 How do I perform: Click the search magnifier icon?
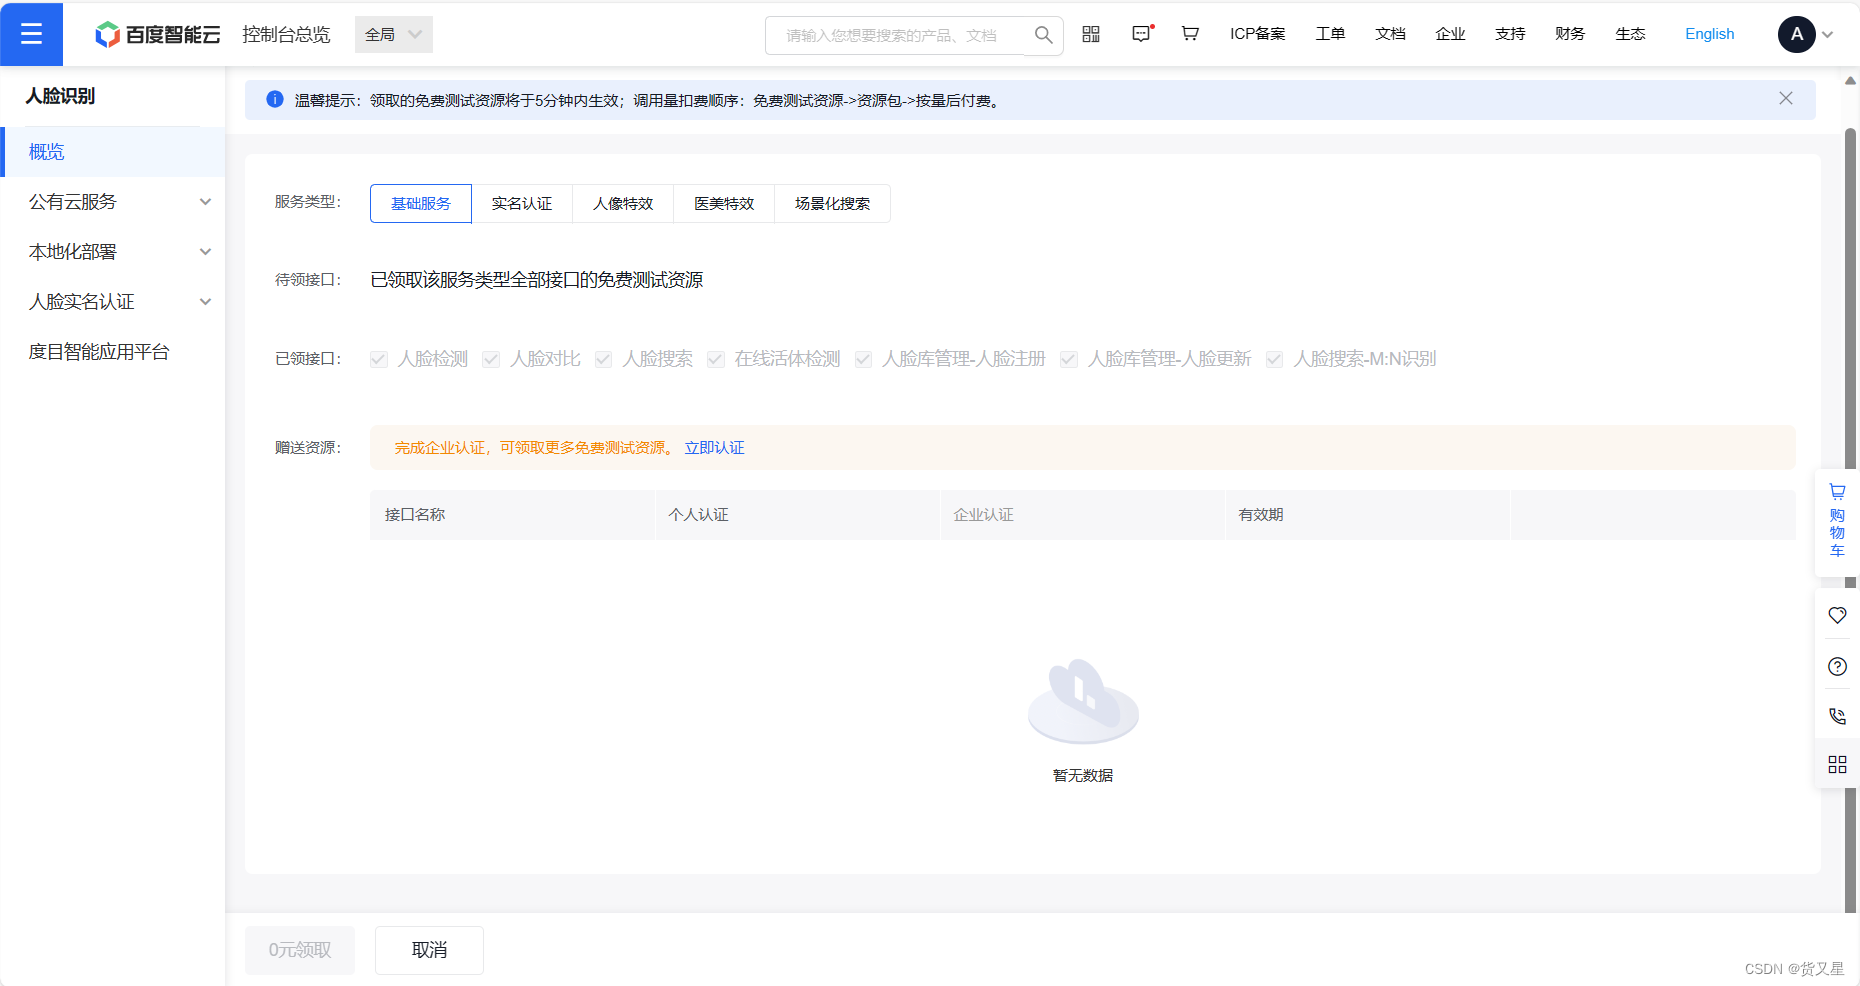[x=1043, y=35]
